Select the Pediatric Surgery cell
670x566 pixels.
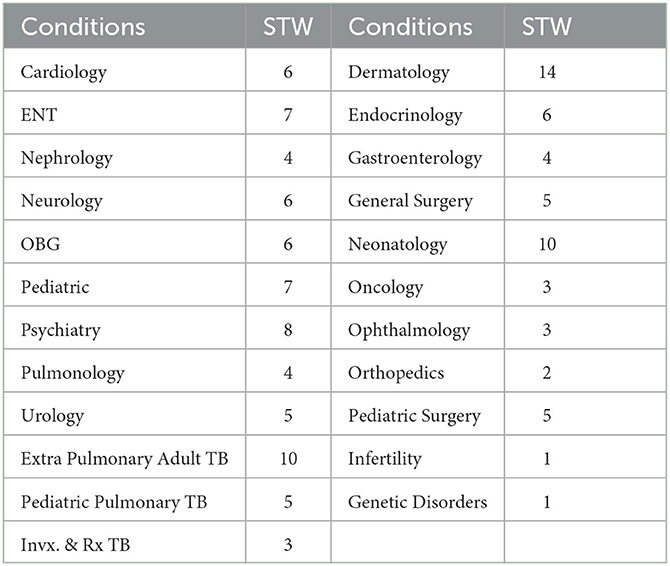[417, 414]
